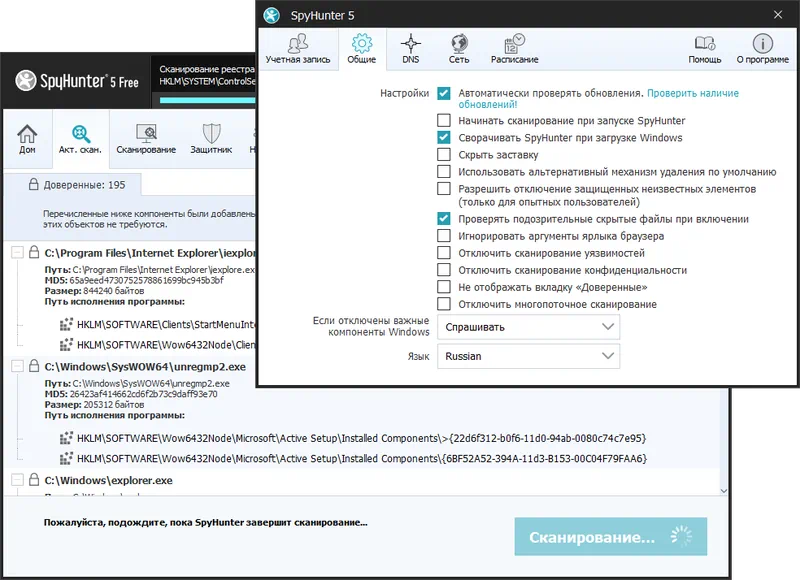
Task: Open the Язык Russian language dropdown
Action: tap(529, 356)
